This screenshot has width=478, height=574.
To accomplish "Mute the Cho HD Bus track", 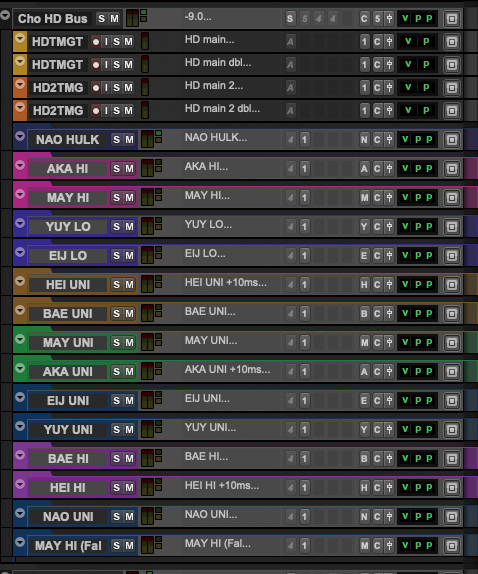I will pyautogui.click(x=115, y=19).
